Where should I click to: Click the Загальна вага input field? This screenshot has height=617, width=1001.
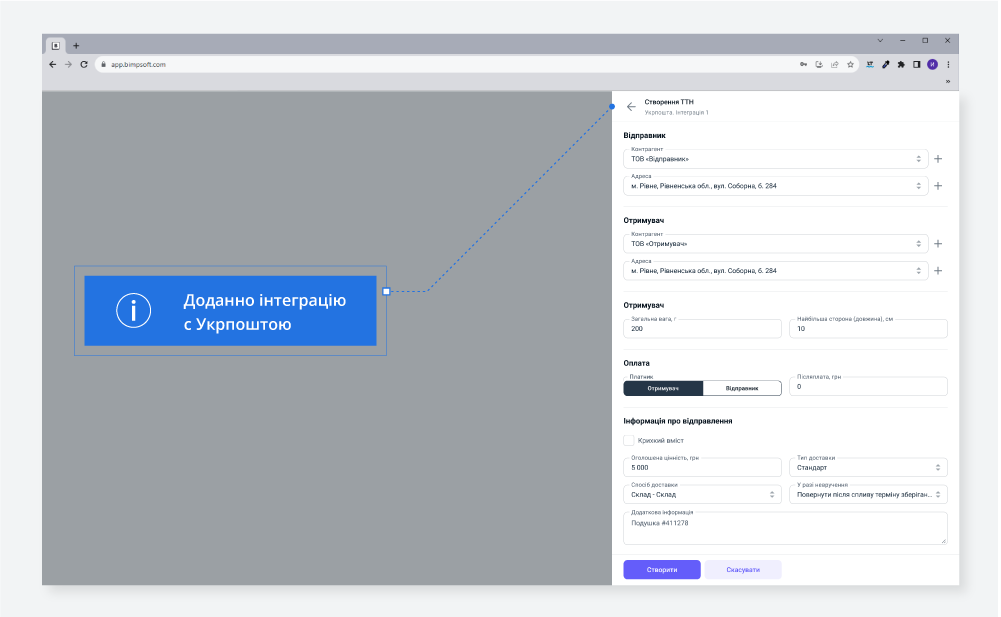pos(702,329)
